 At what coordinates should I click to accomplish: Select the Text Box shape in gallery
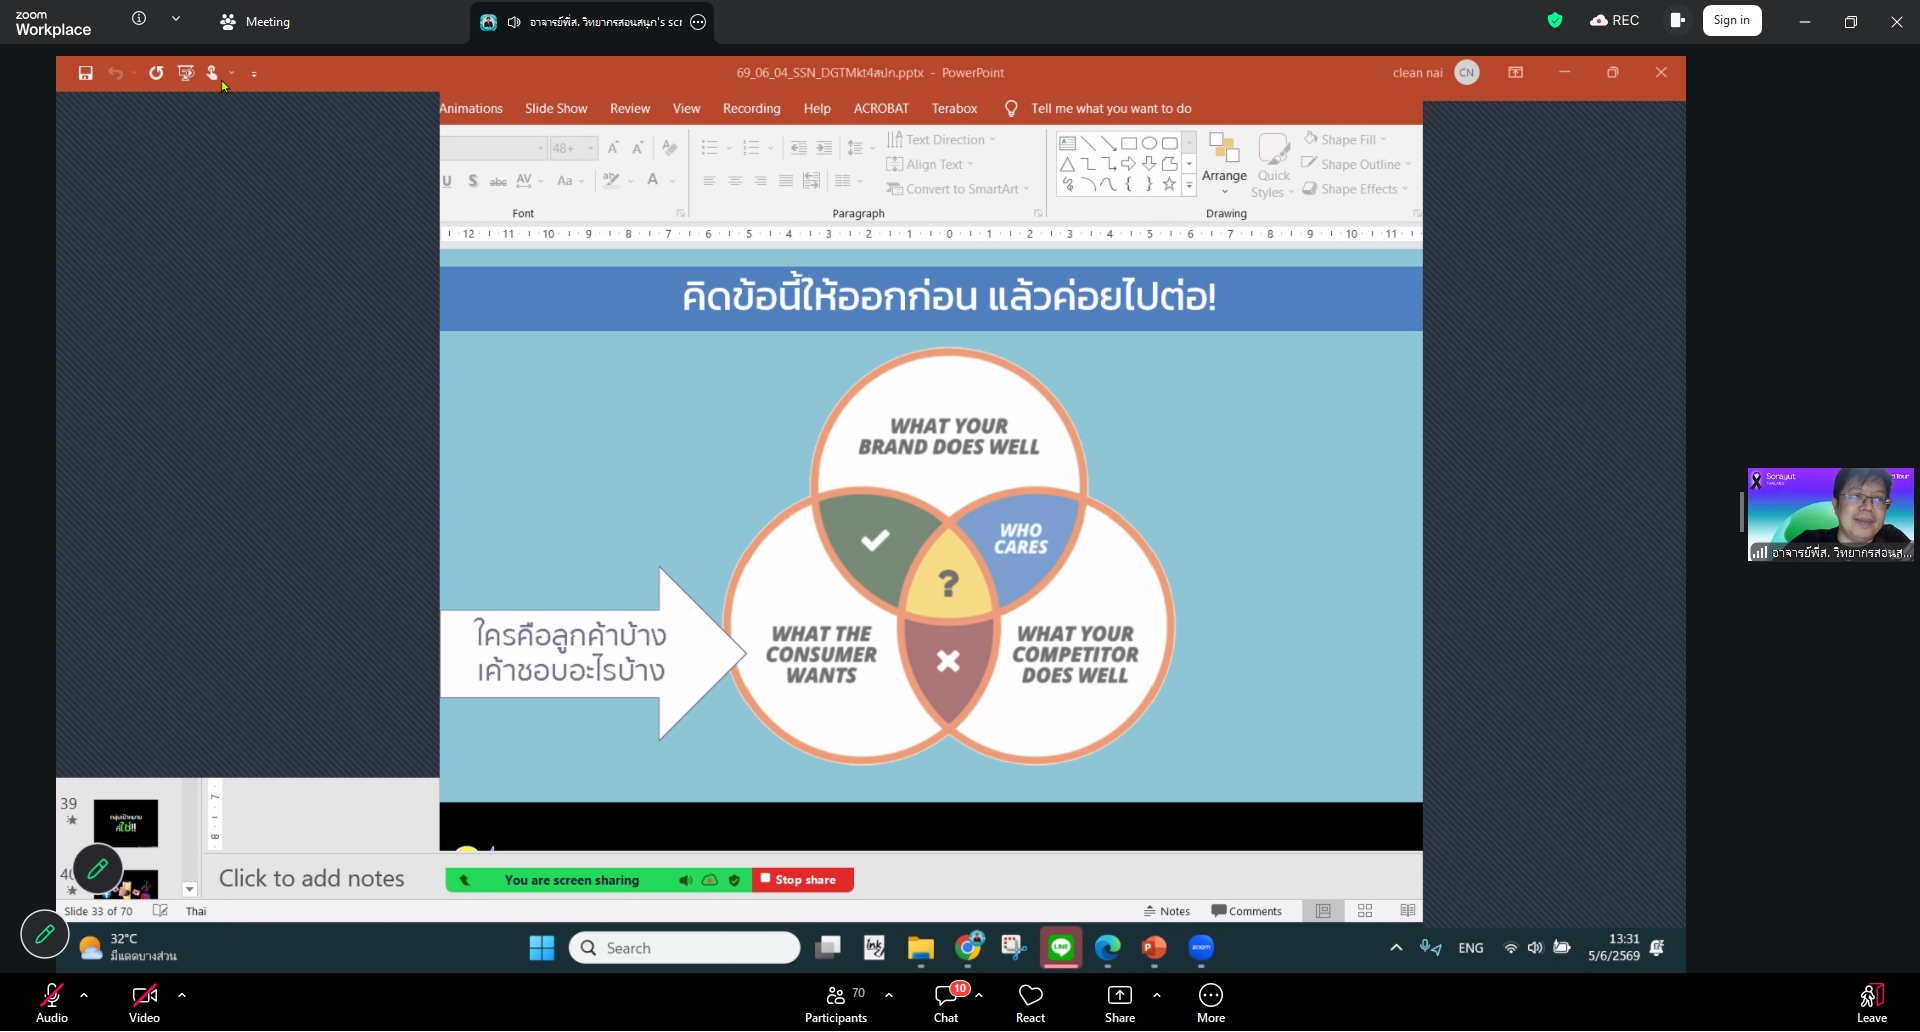coord(1068,143)
